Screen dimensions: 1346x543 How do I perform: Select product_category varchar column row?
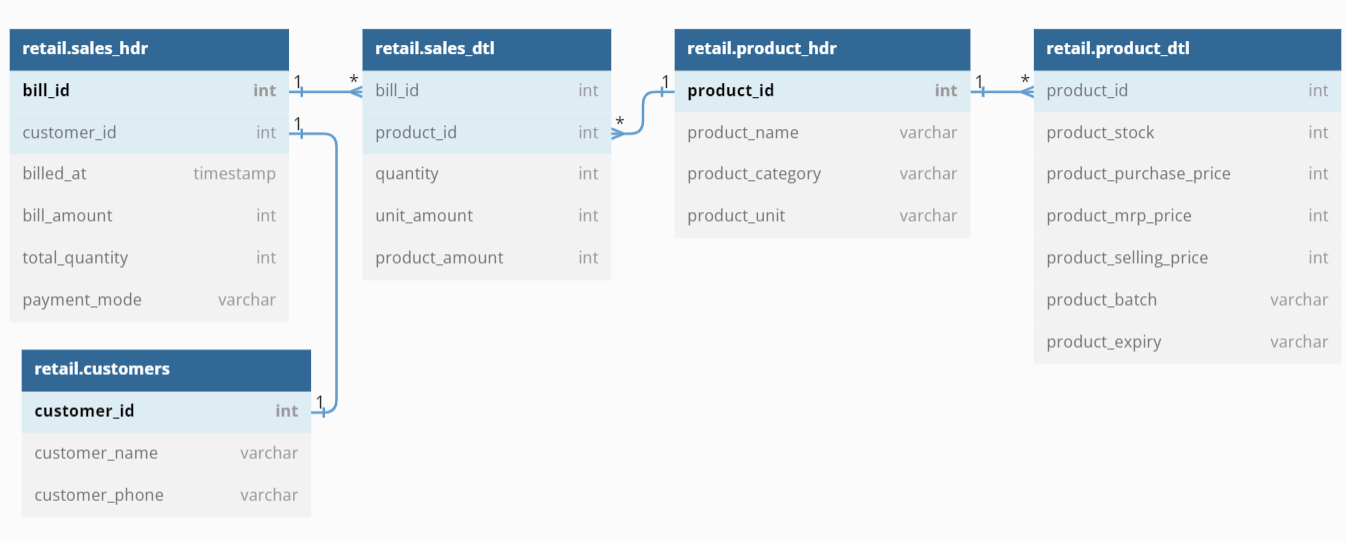pos(822,174)
